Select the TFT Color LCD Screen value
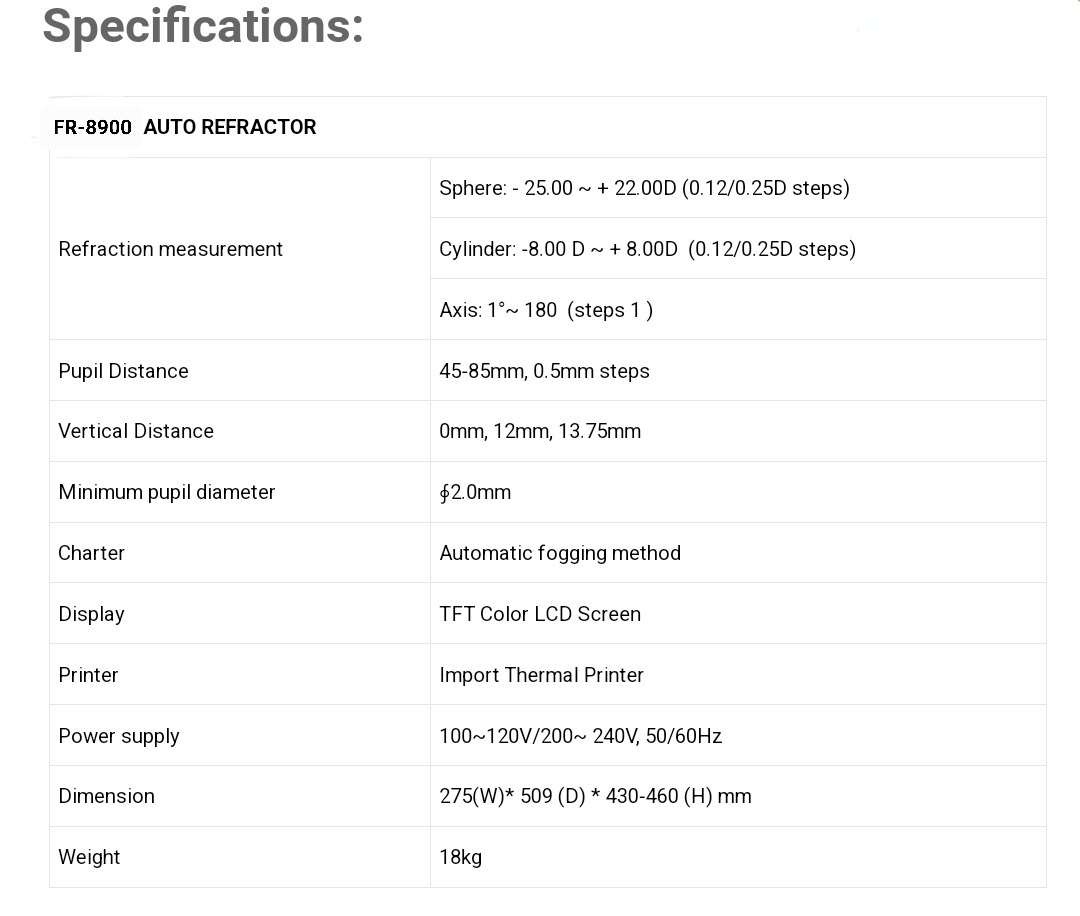 [x=540, y=614]
